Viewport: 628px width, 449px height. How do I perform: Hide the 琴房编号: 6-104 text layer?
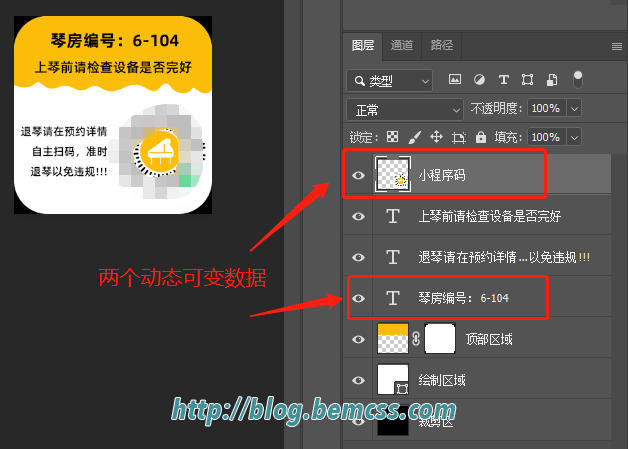coord(358,298)
